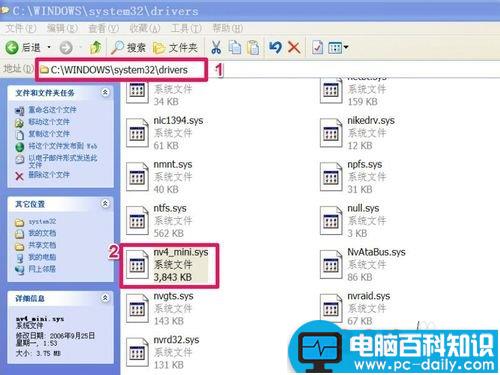The width and height of the screenshot is (500, 375).
Task: Go up one folder level
Action: coord(96,47)
